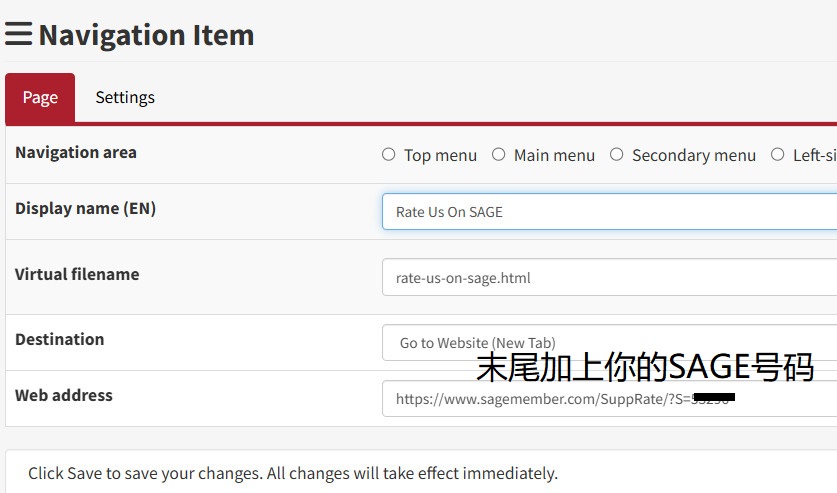The image size is (837, 493).
Task: Click the Navigation area label
Action: point(76,153)
